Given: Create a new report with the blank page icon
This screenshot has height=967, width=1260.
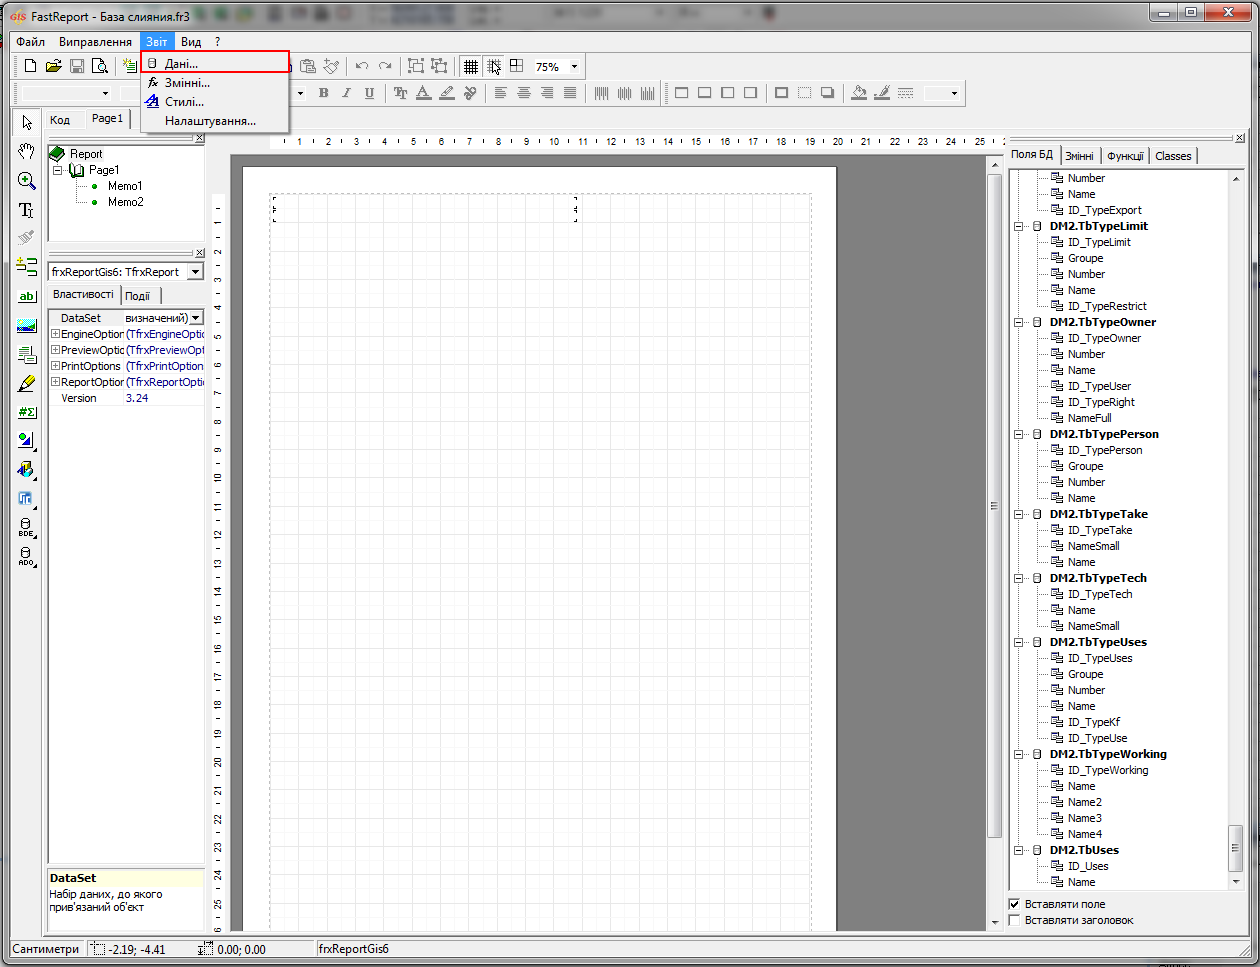Looking at the screenshot, I should tap(30, 66).
